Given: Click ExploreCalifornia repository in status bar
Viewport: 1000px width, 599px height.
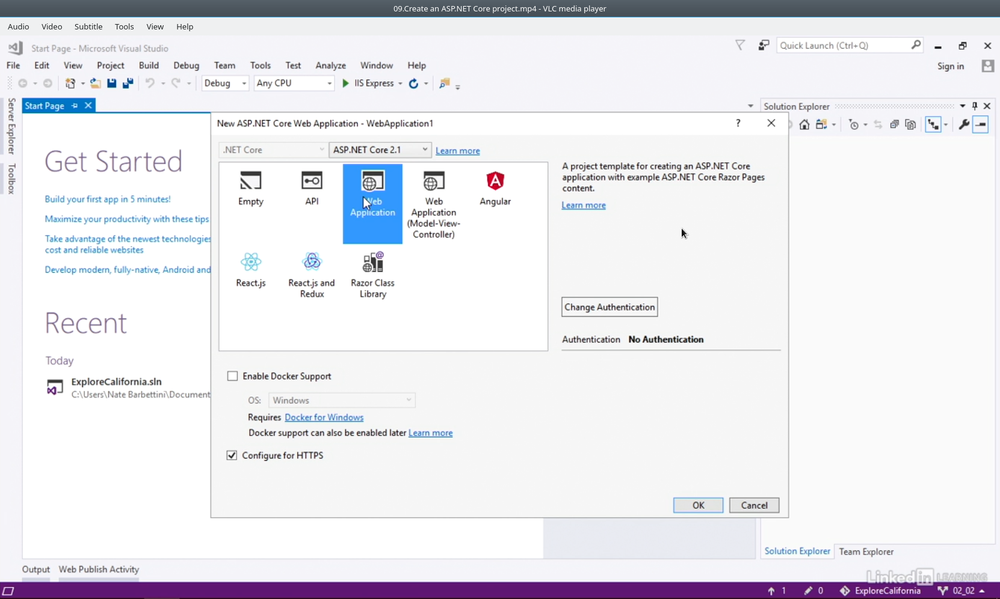Looking at the screenshot, I should 880,591.
